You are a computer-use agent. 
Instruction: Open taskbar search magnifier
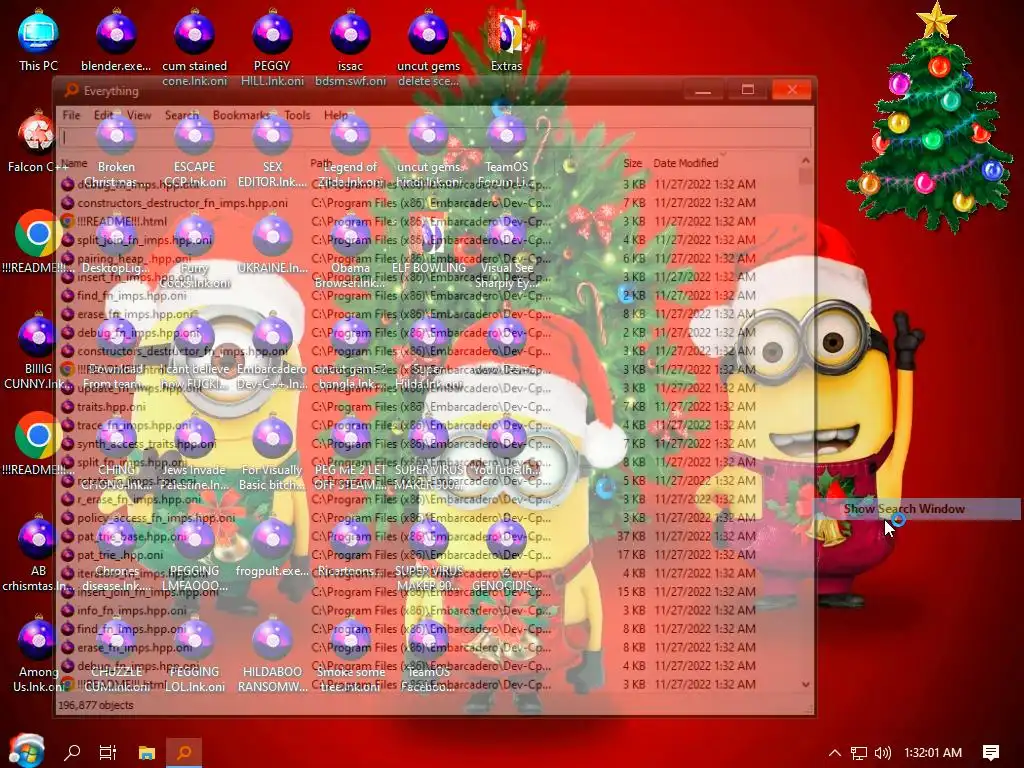[x=72, y=752]
